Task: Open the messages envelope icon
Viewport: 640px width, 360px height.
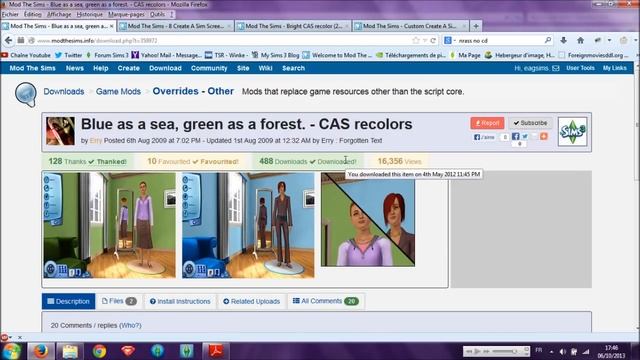Action: 556,68
